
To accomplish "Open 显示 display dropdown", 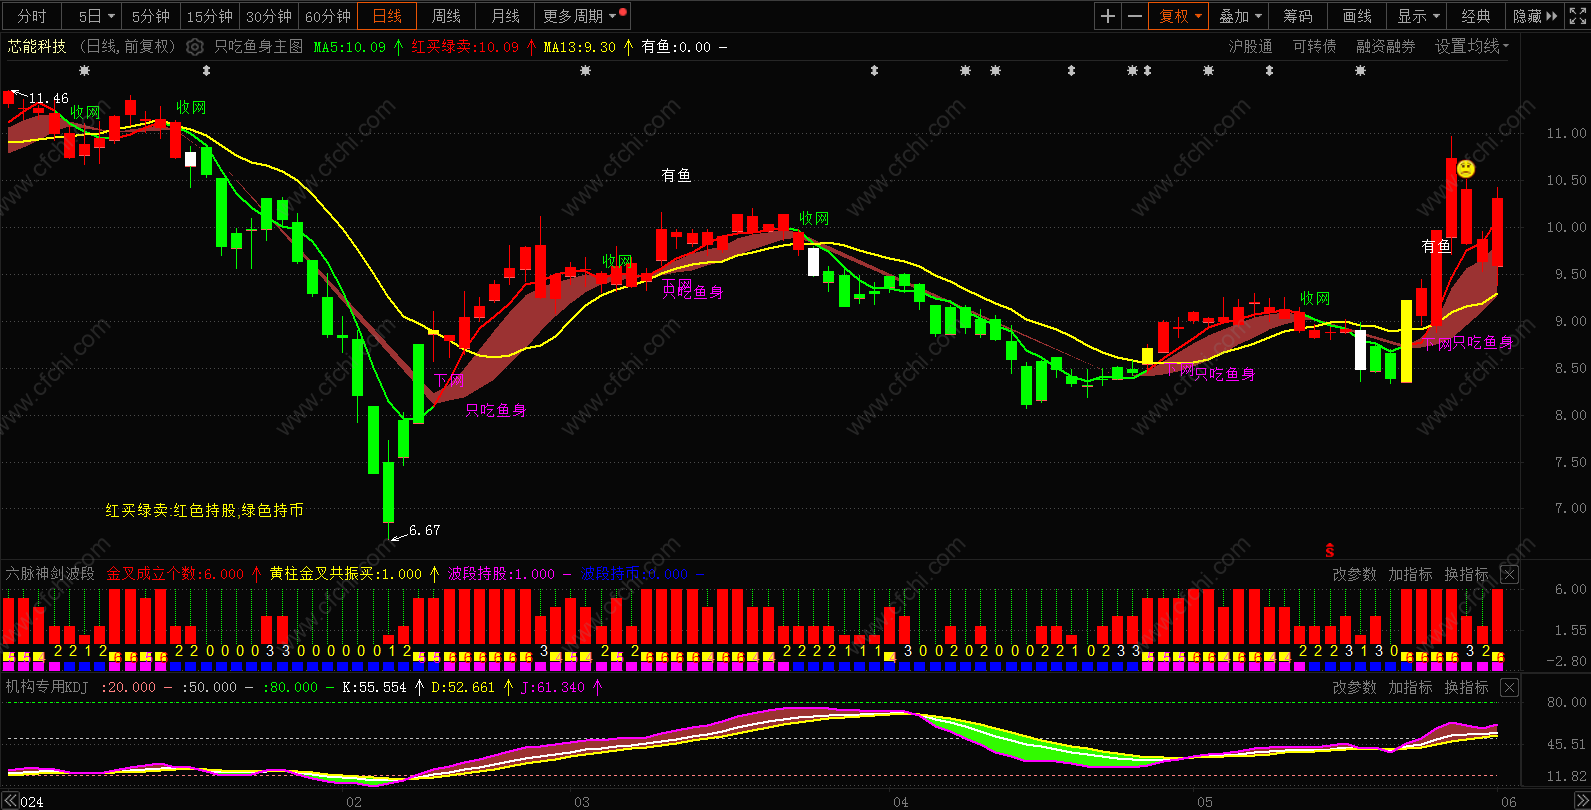I will point(1418,16).
